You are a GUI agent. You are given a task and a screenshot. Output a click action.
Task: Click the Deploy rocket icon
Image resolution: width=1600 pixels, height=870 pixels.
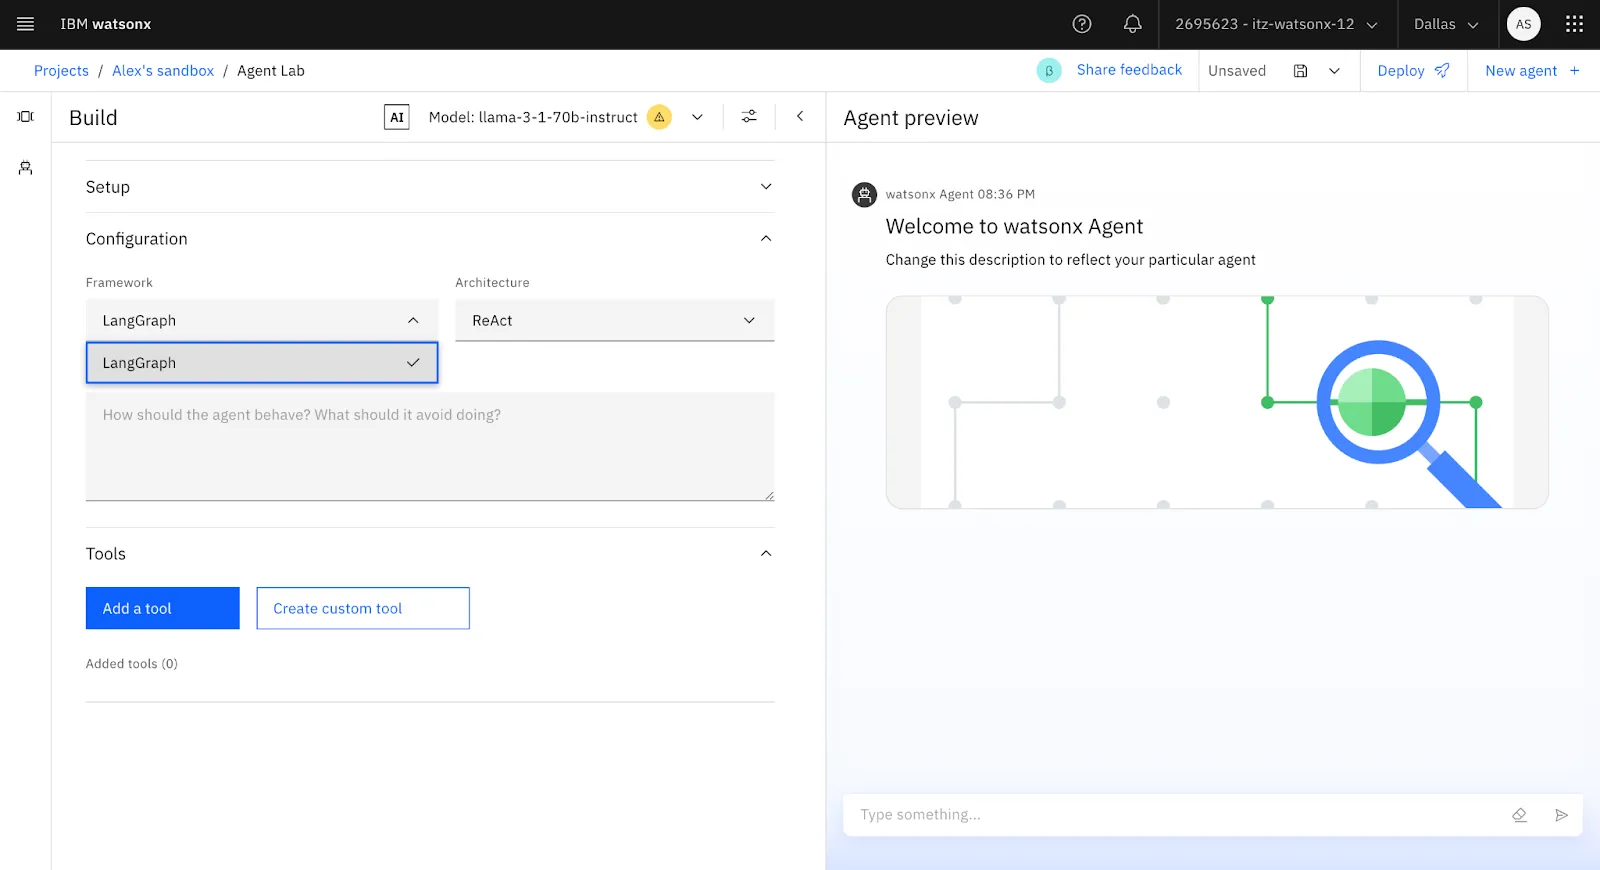pos(1442,70)
